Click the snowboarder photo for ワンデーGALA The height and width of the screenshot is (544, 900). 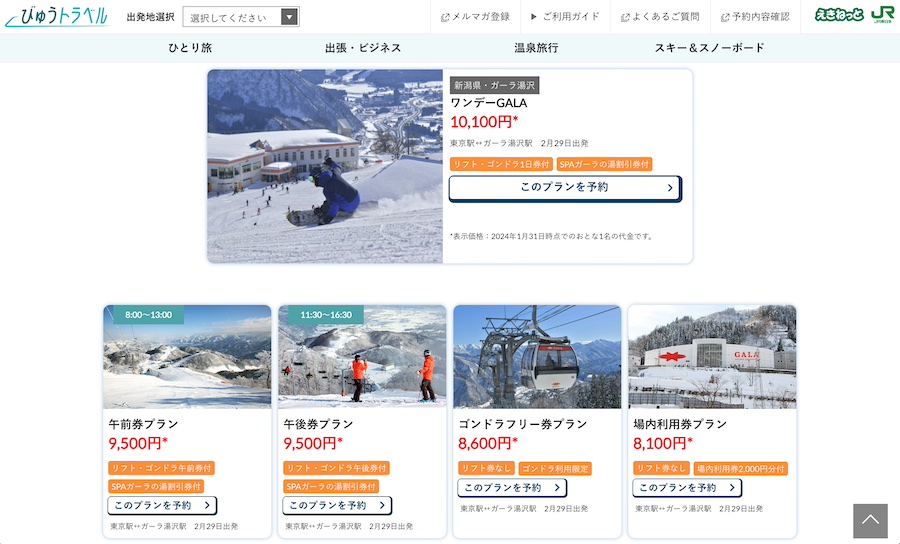(325, 166)
